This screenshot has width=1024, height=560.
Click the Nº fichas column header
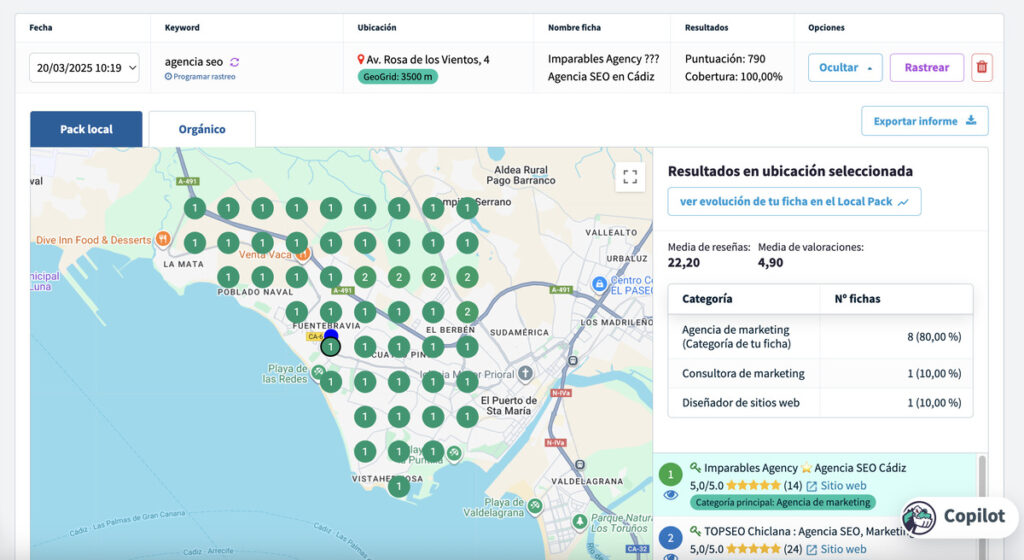pos(857,299)
